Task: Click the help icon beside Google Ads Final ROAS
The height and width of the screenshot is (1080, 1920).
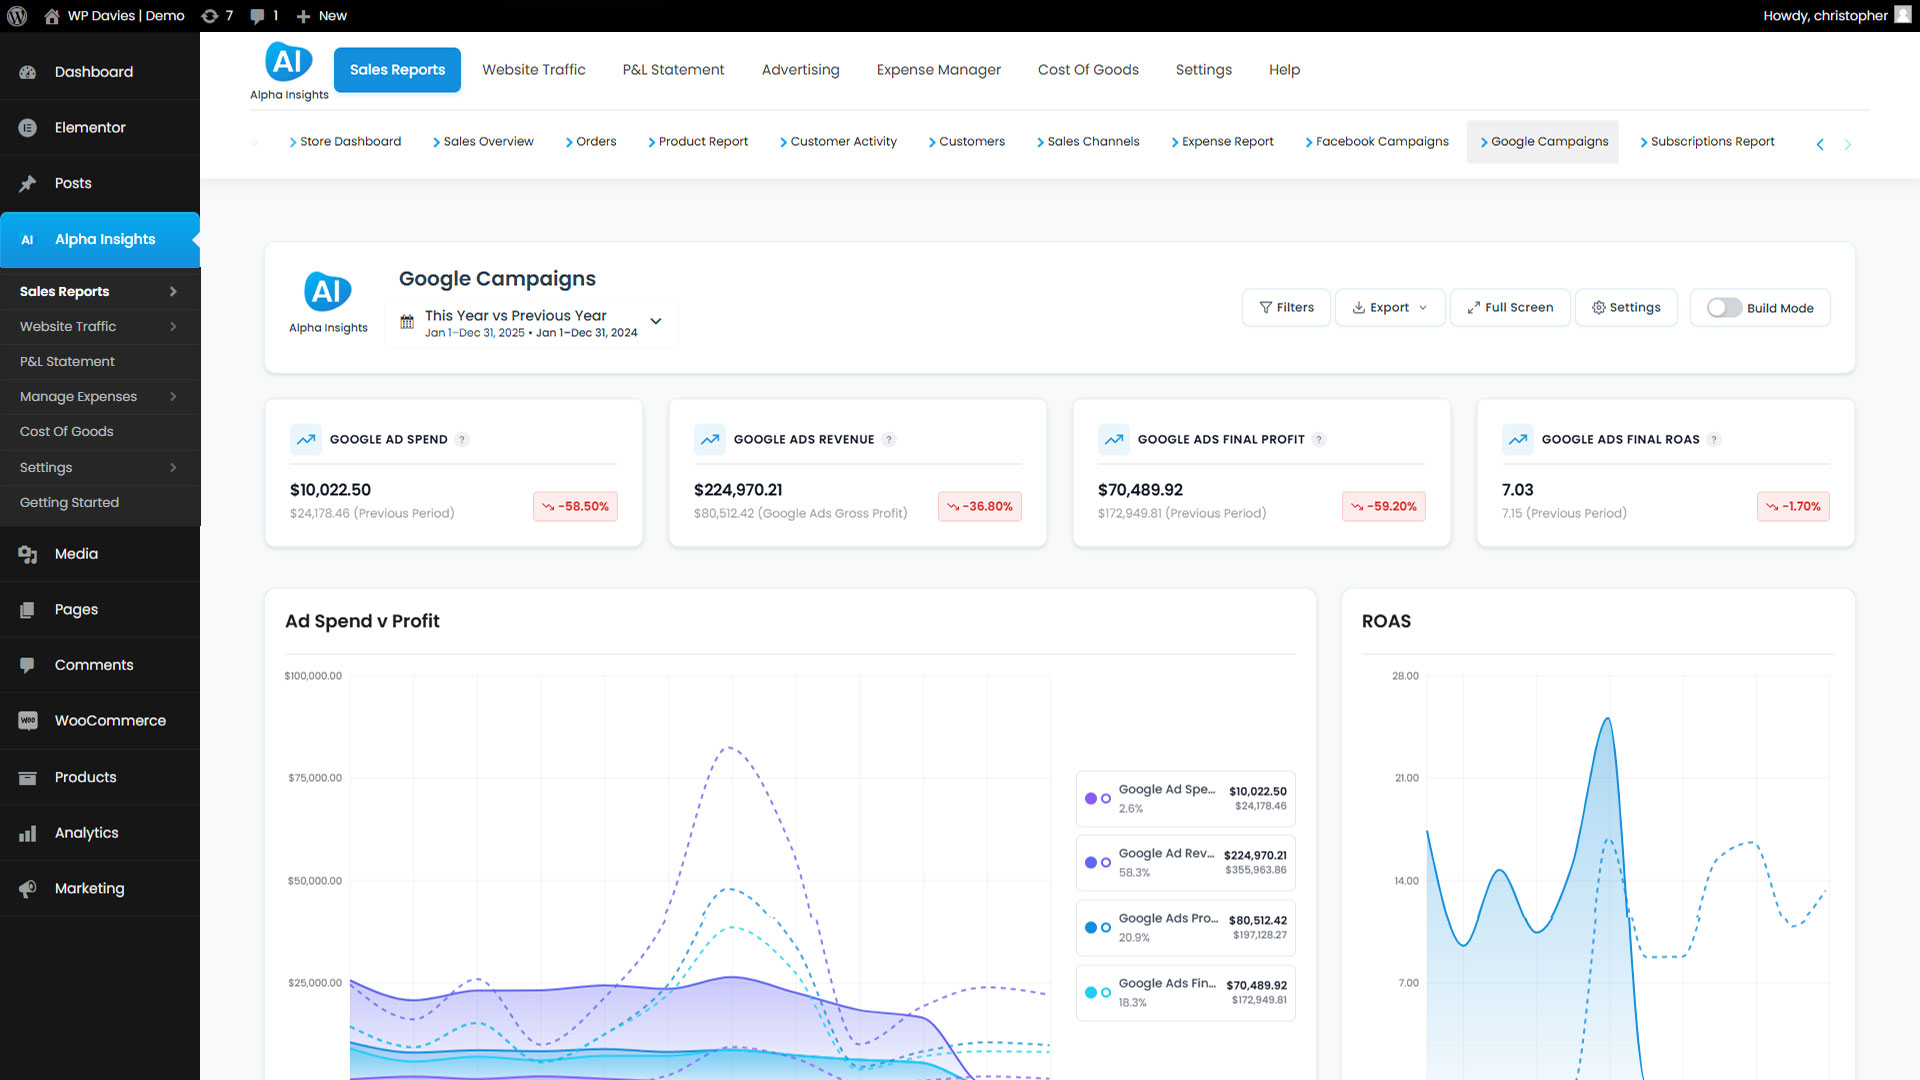Action: 1714,440
